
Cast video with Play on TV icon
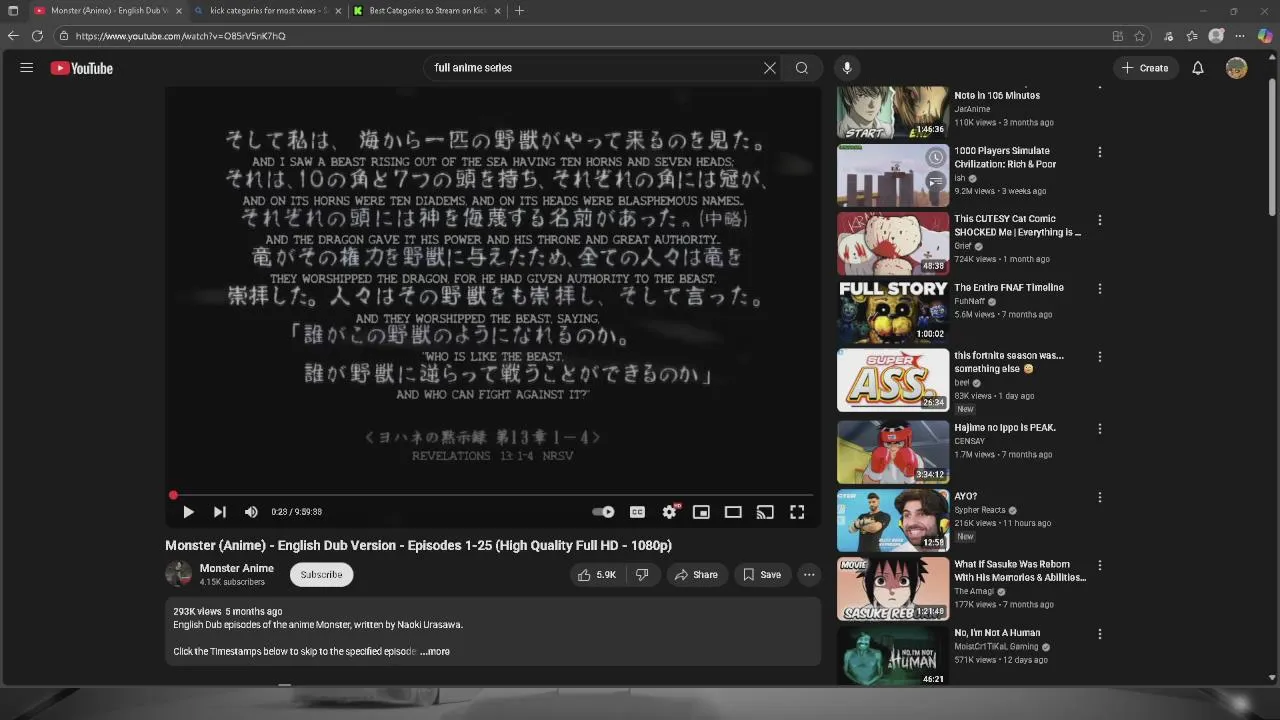pos(765,512)
